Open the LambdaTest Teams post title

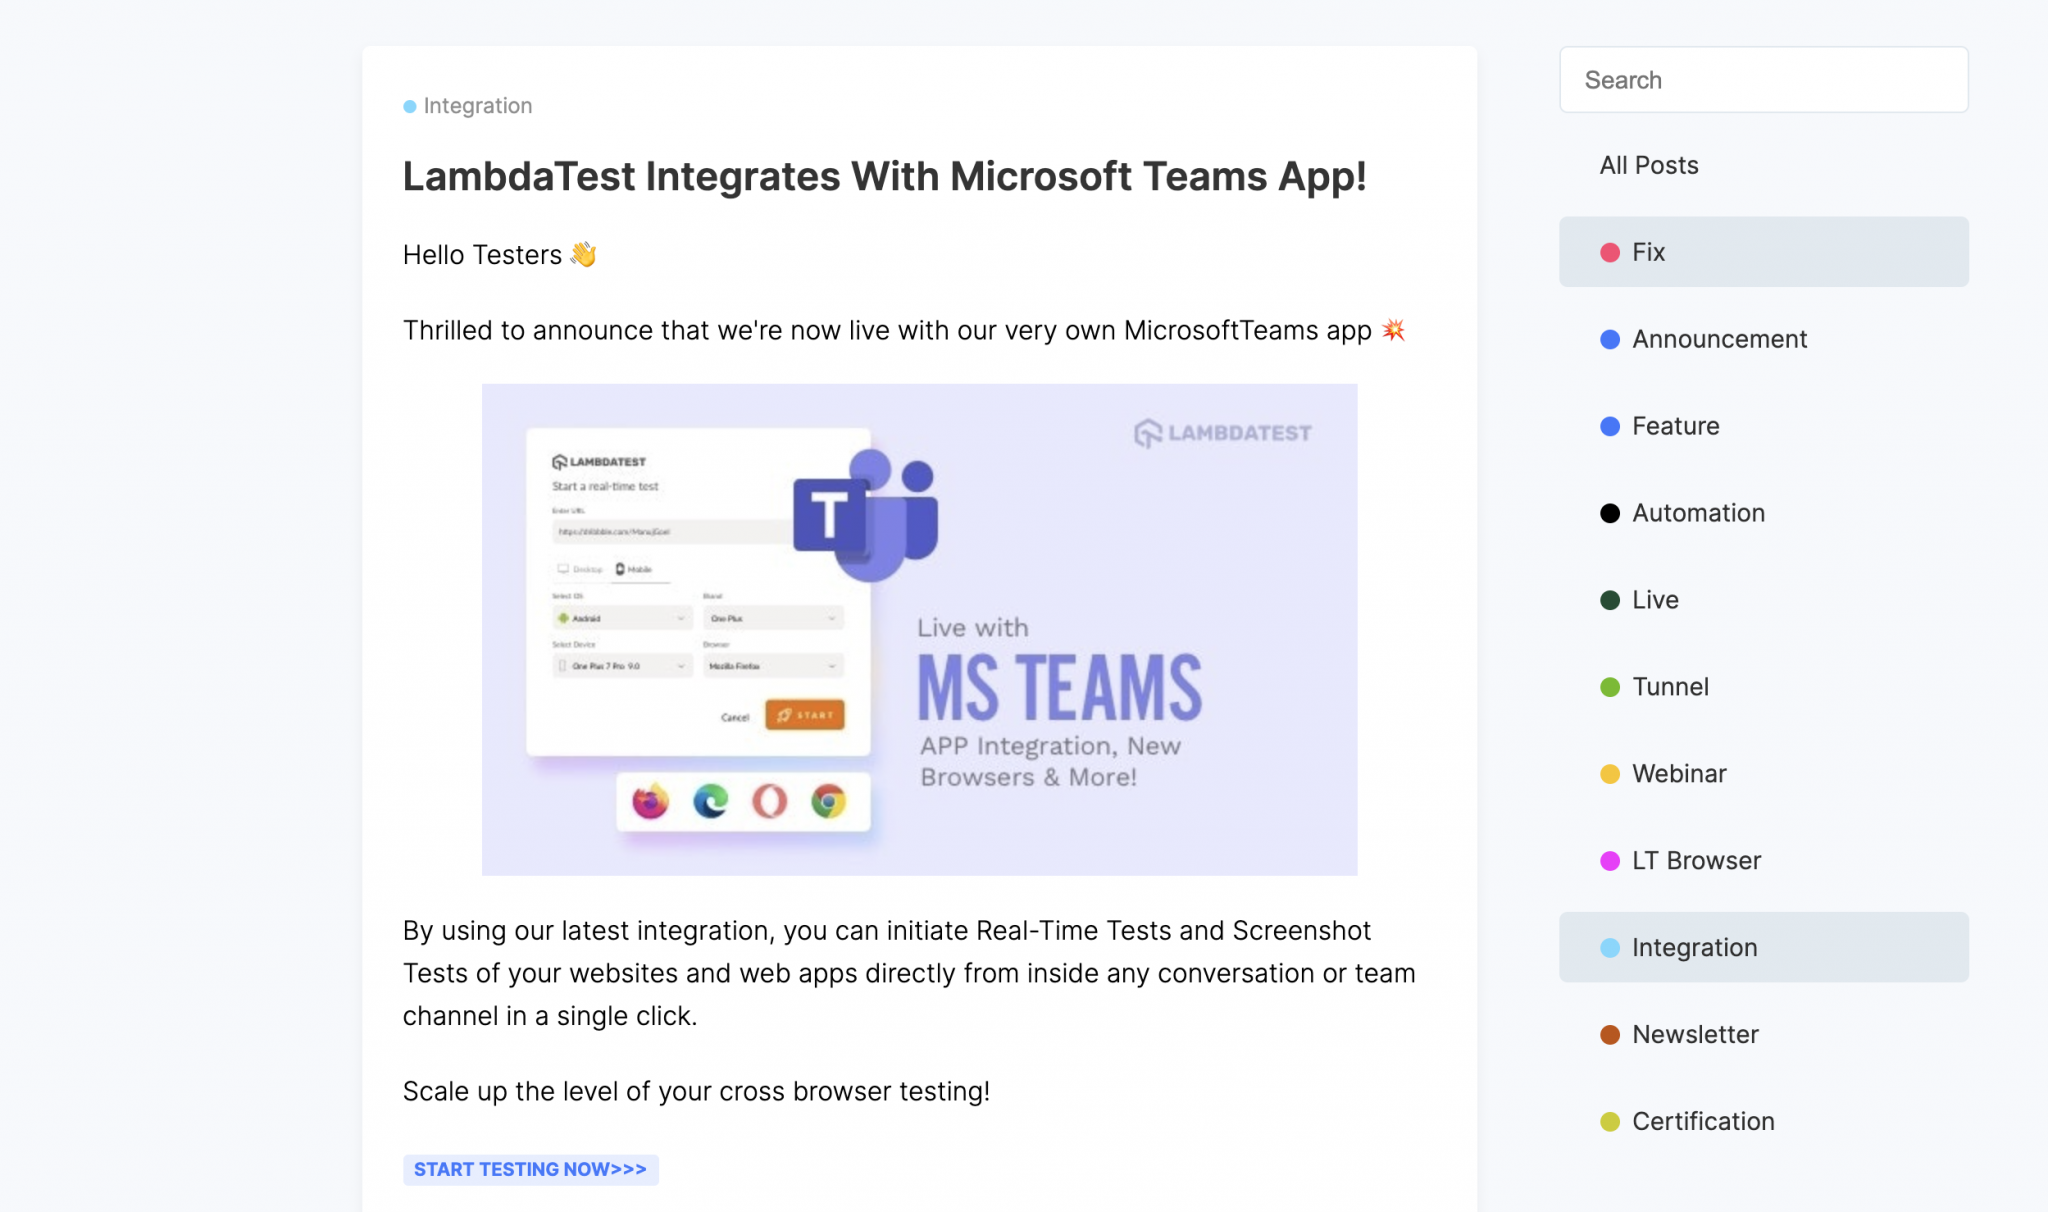(x=884, y=177)
